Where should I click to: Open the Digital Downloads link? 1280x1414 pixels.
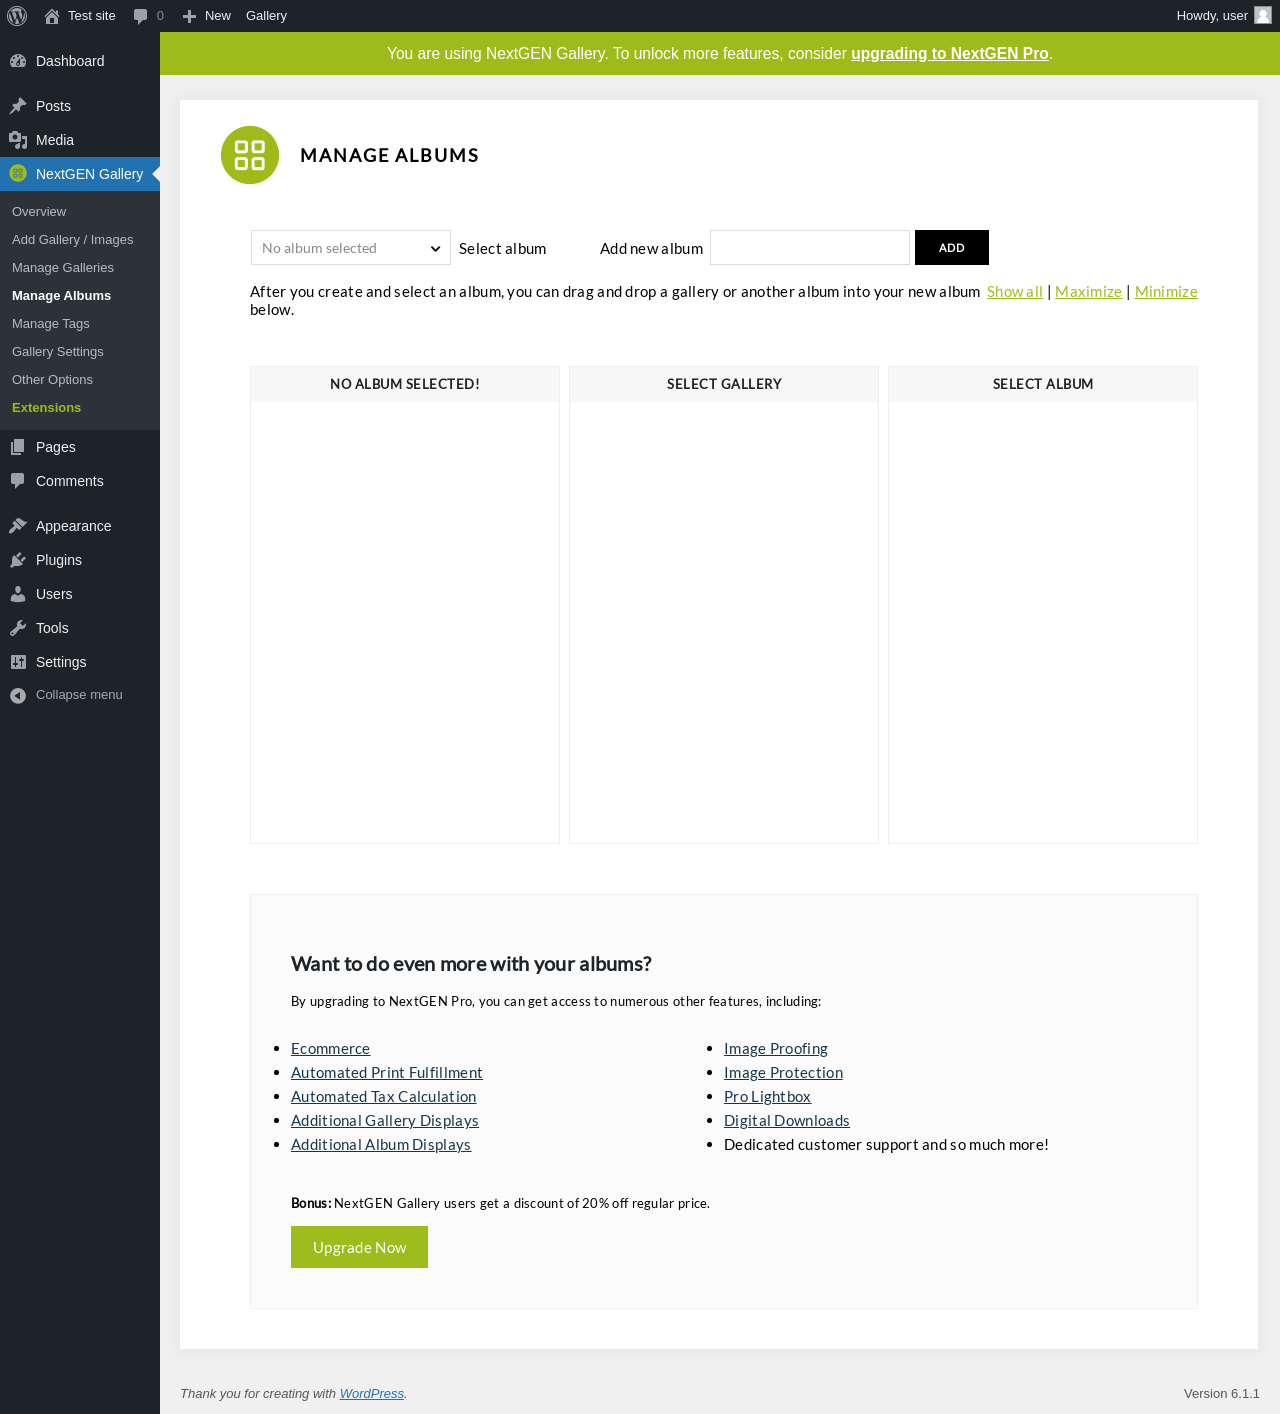click(x=787, y=1121)
